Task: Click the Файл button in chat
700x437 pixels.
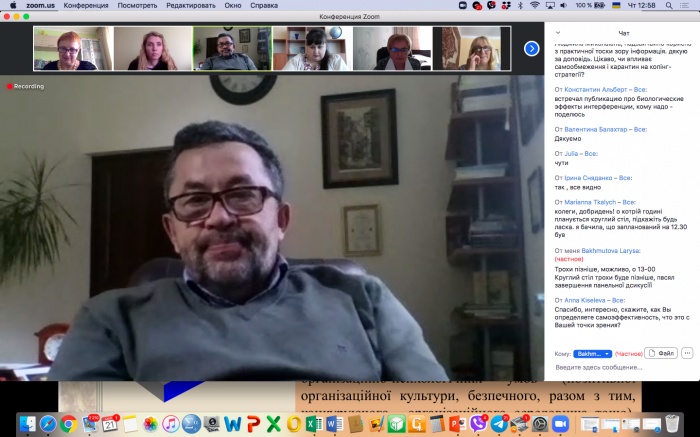Action: click(661, 353)
